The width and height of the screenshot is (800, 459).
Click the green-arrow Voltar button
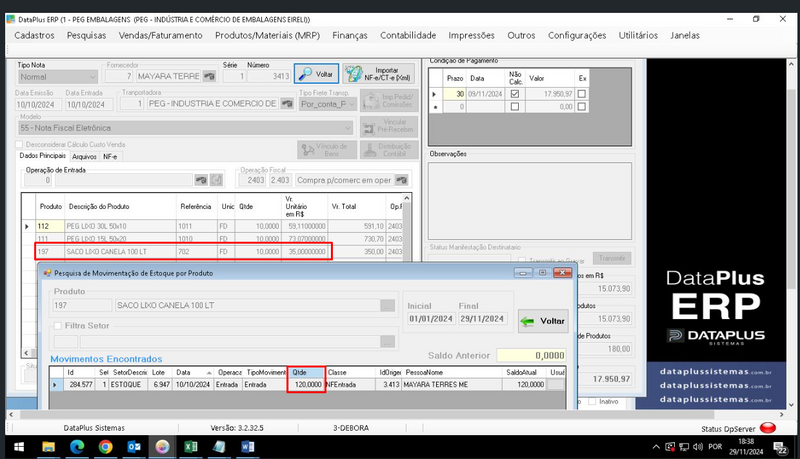pyautogui.click(x=543, y=321)
